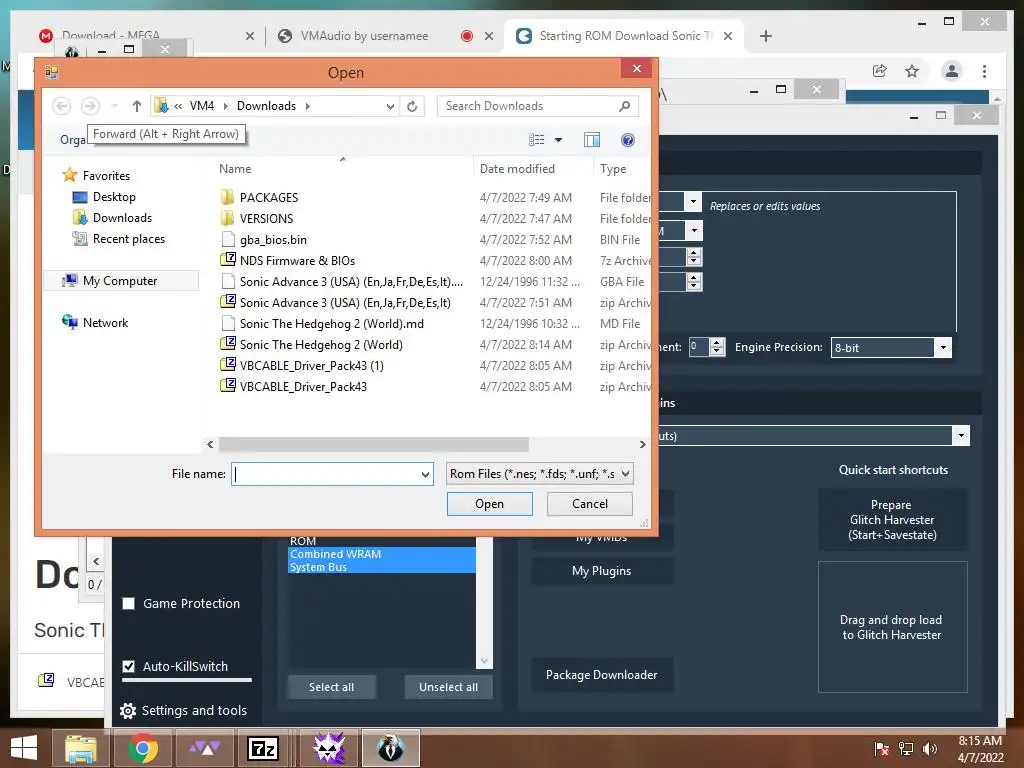
Task: Open the view options dropdown arrow
Action: click(x=558, y=140)
